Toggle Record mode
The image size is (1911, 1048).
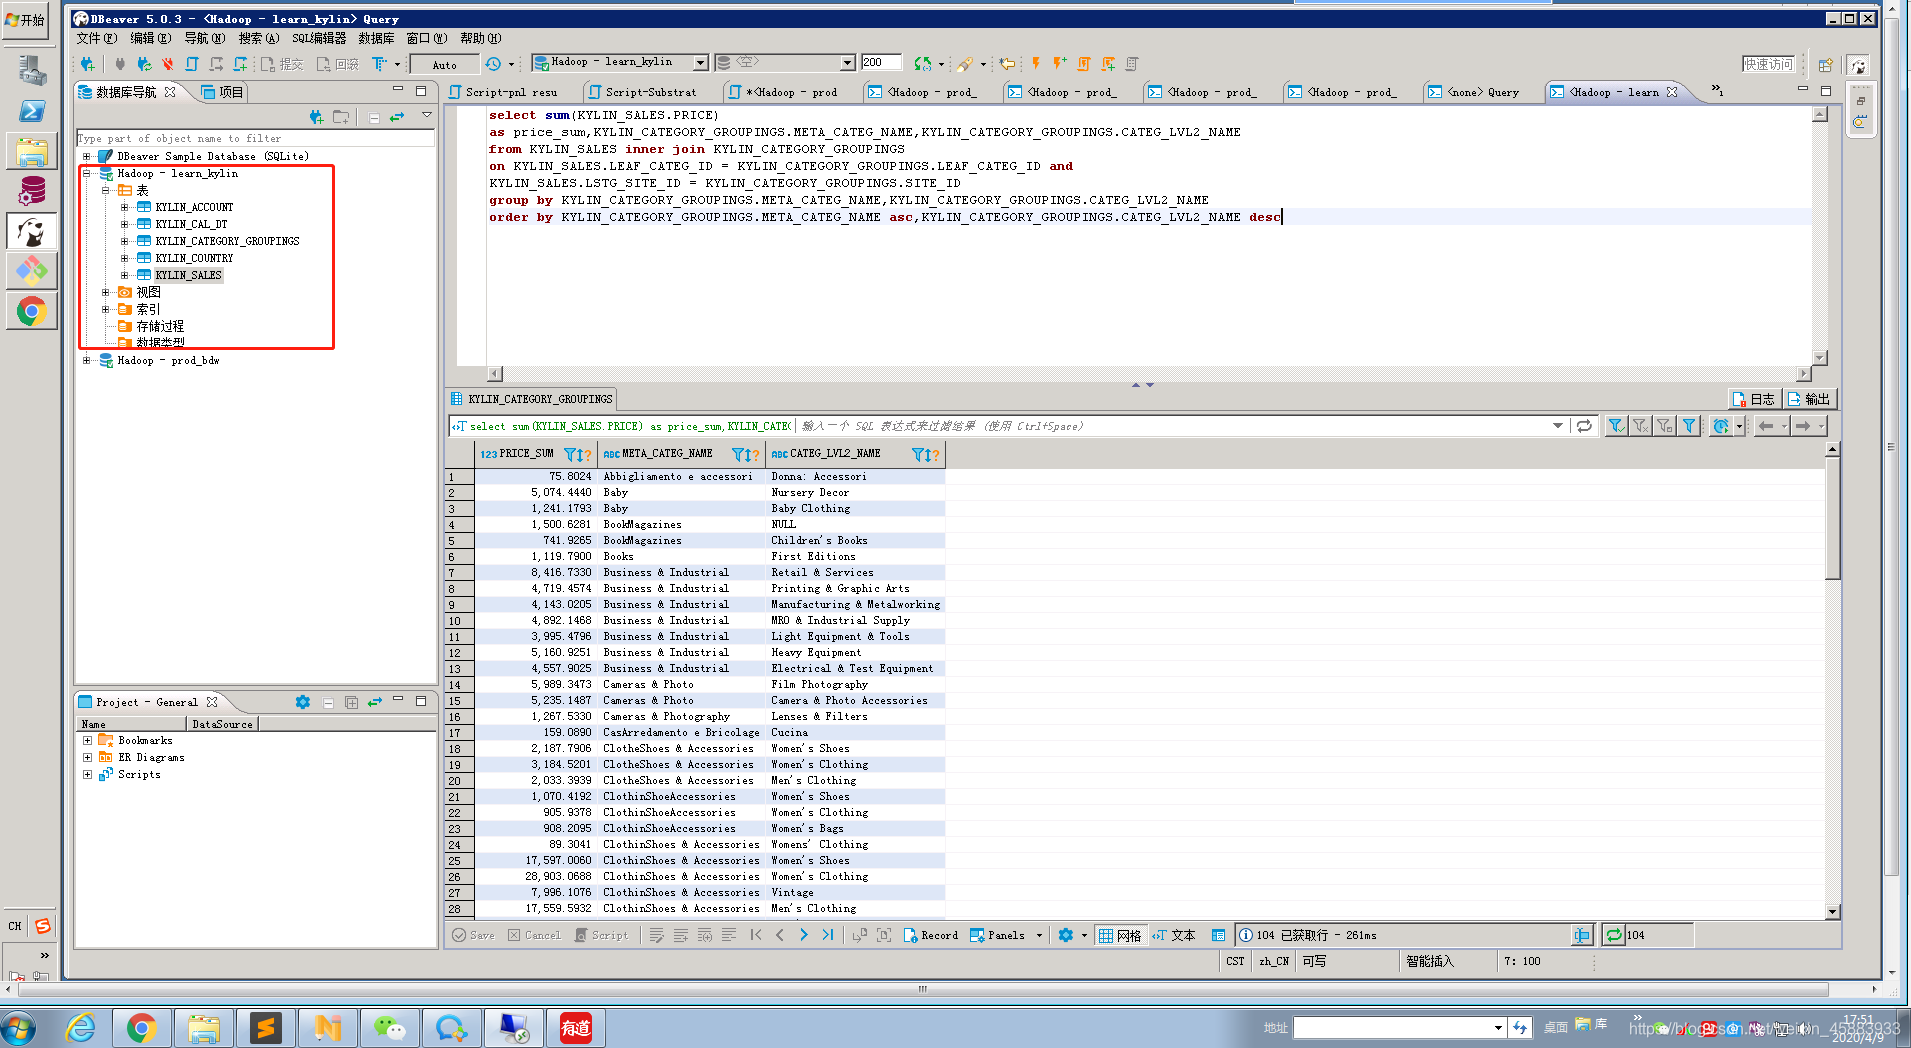tap(931, 935)
